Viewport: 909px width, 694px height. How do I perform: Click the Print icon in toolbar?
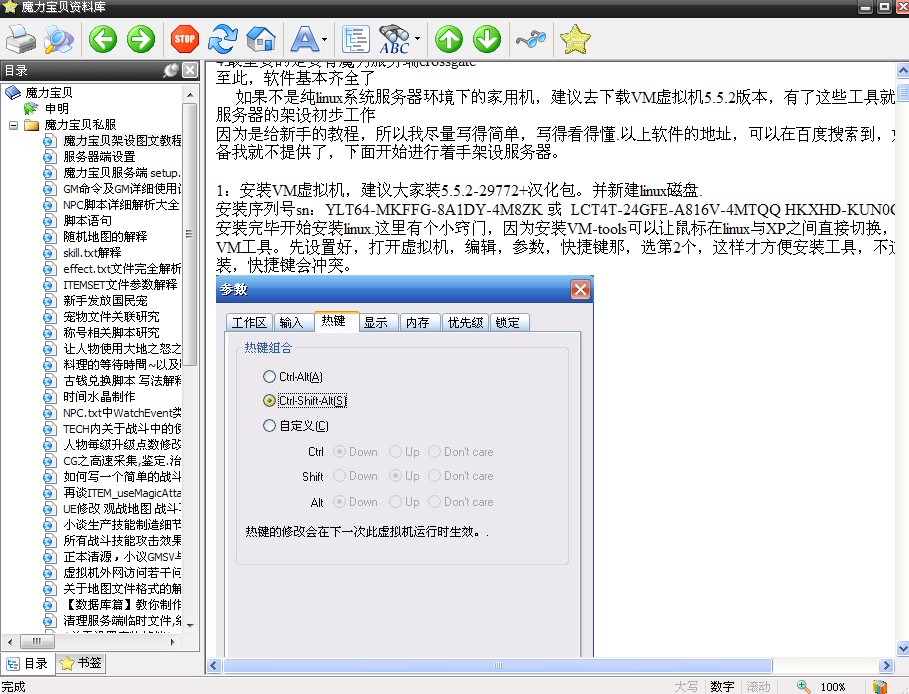pos(21,40)
